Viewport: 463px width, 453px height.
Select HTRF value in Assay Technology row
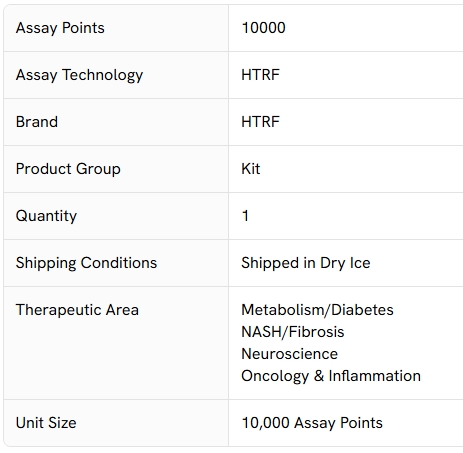[260, 75]
